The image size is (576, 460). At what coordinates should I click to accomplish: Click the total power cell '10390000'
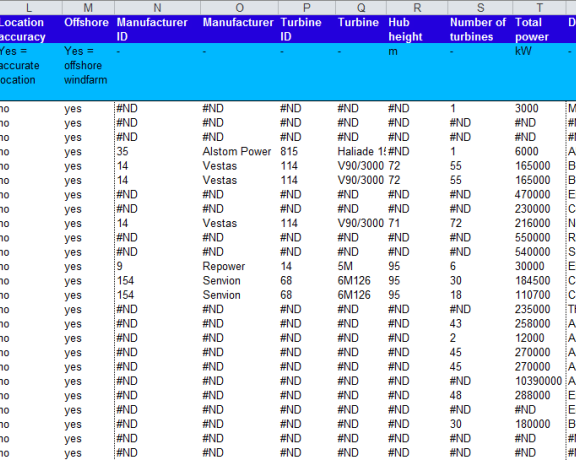tap(539, 381)
